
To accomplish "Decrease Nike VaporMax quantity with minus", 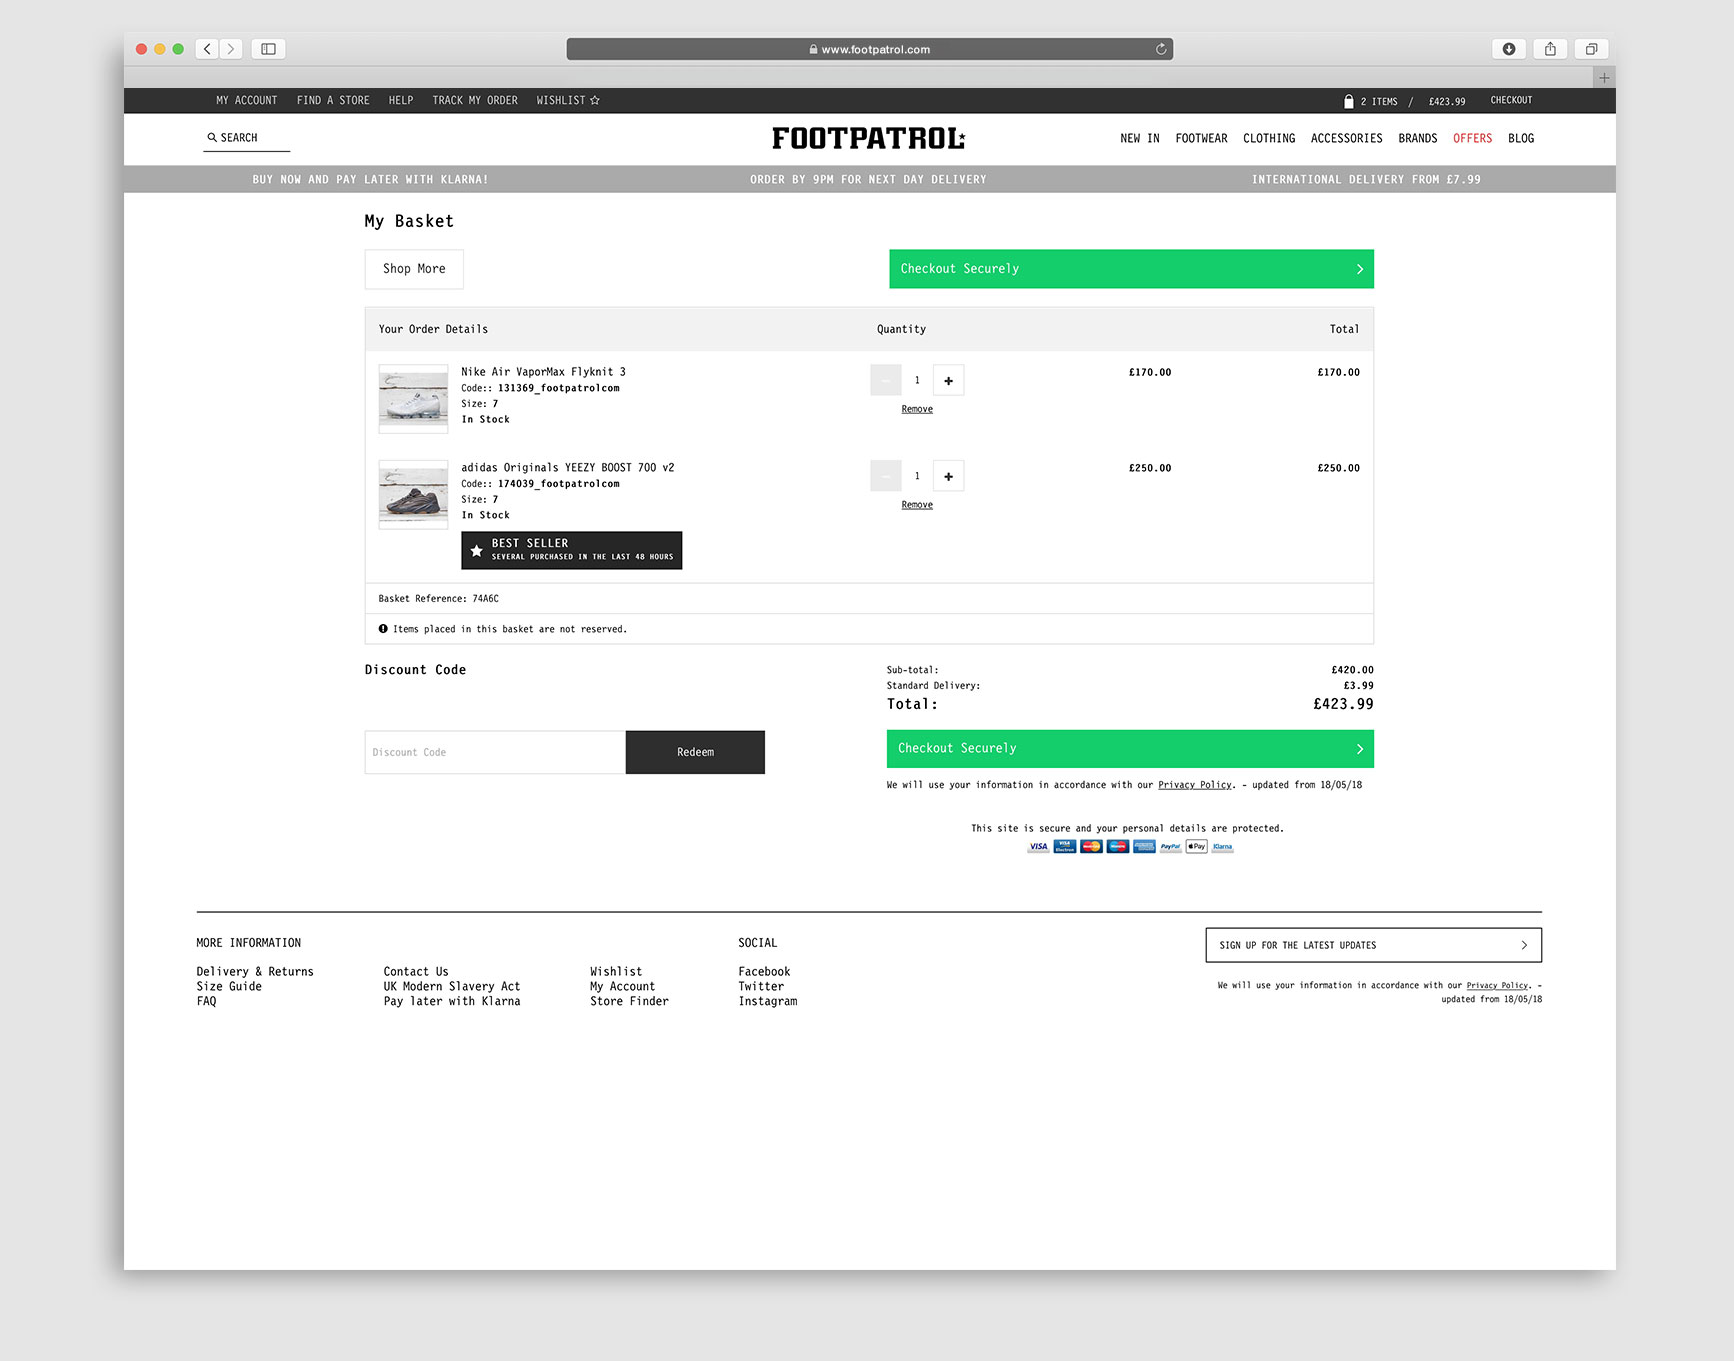I will [886, 381].
